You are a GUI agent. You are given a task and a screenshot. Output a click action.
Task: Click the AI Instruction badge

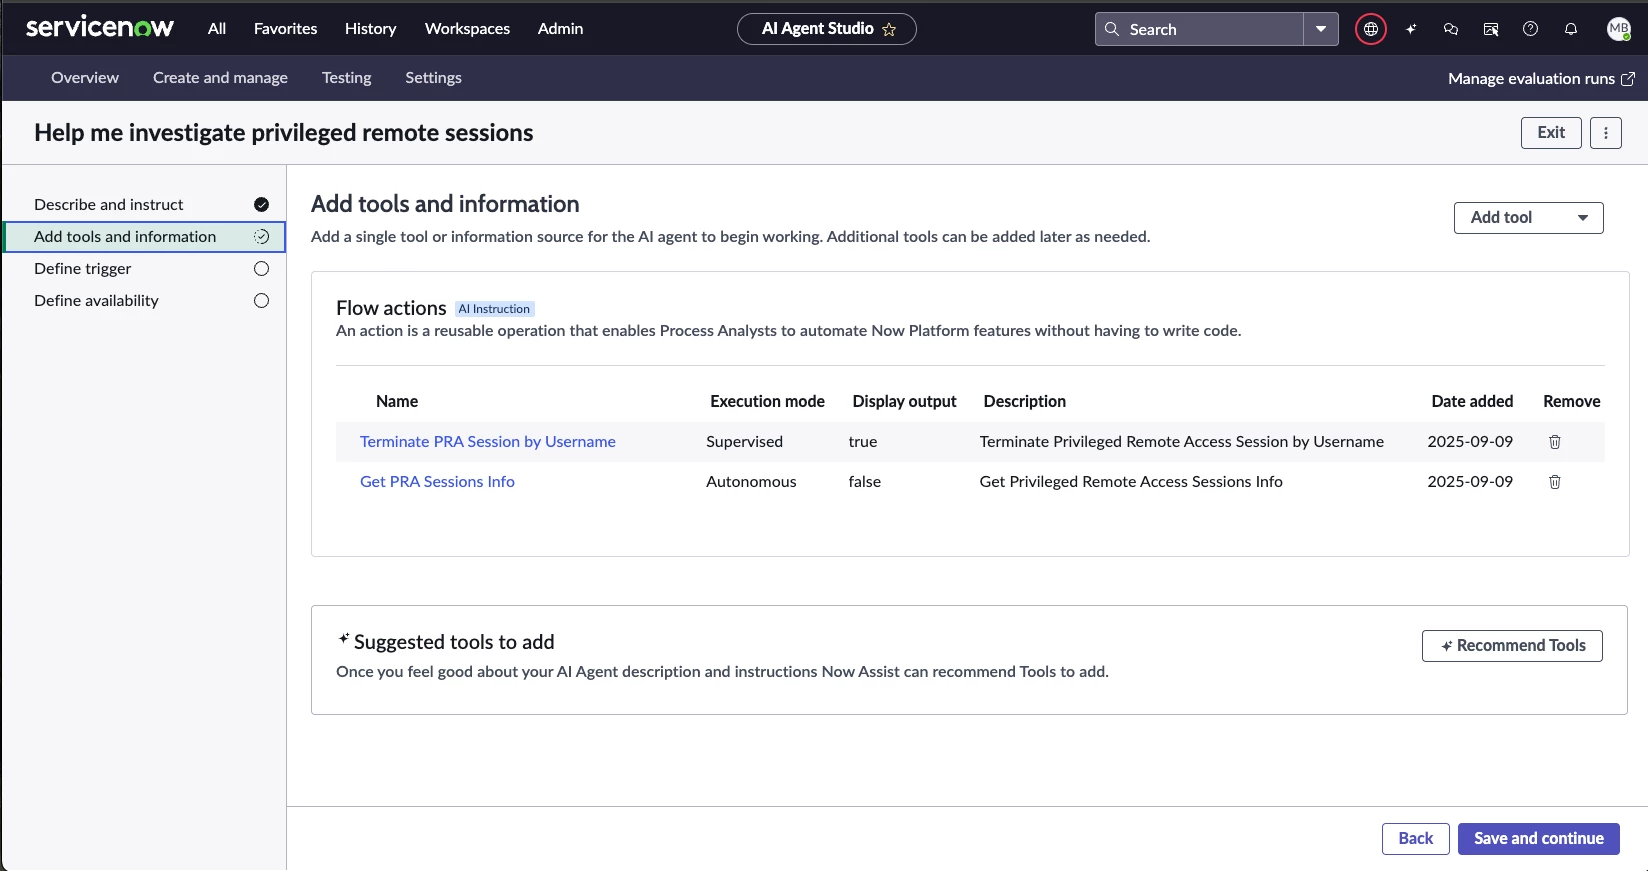494,310
